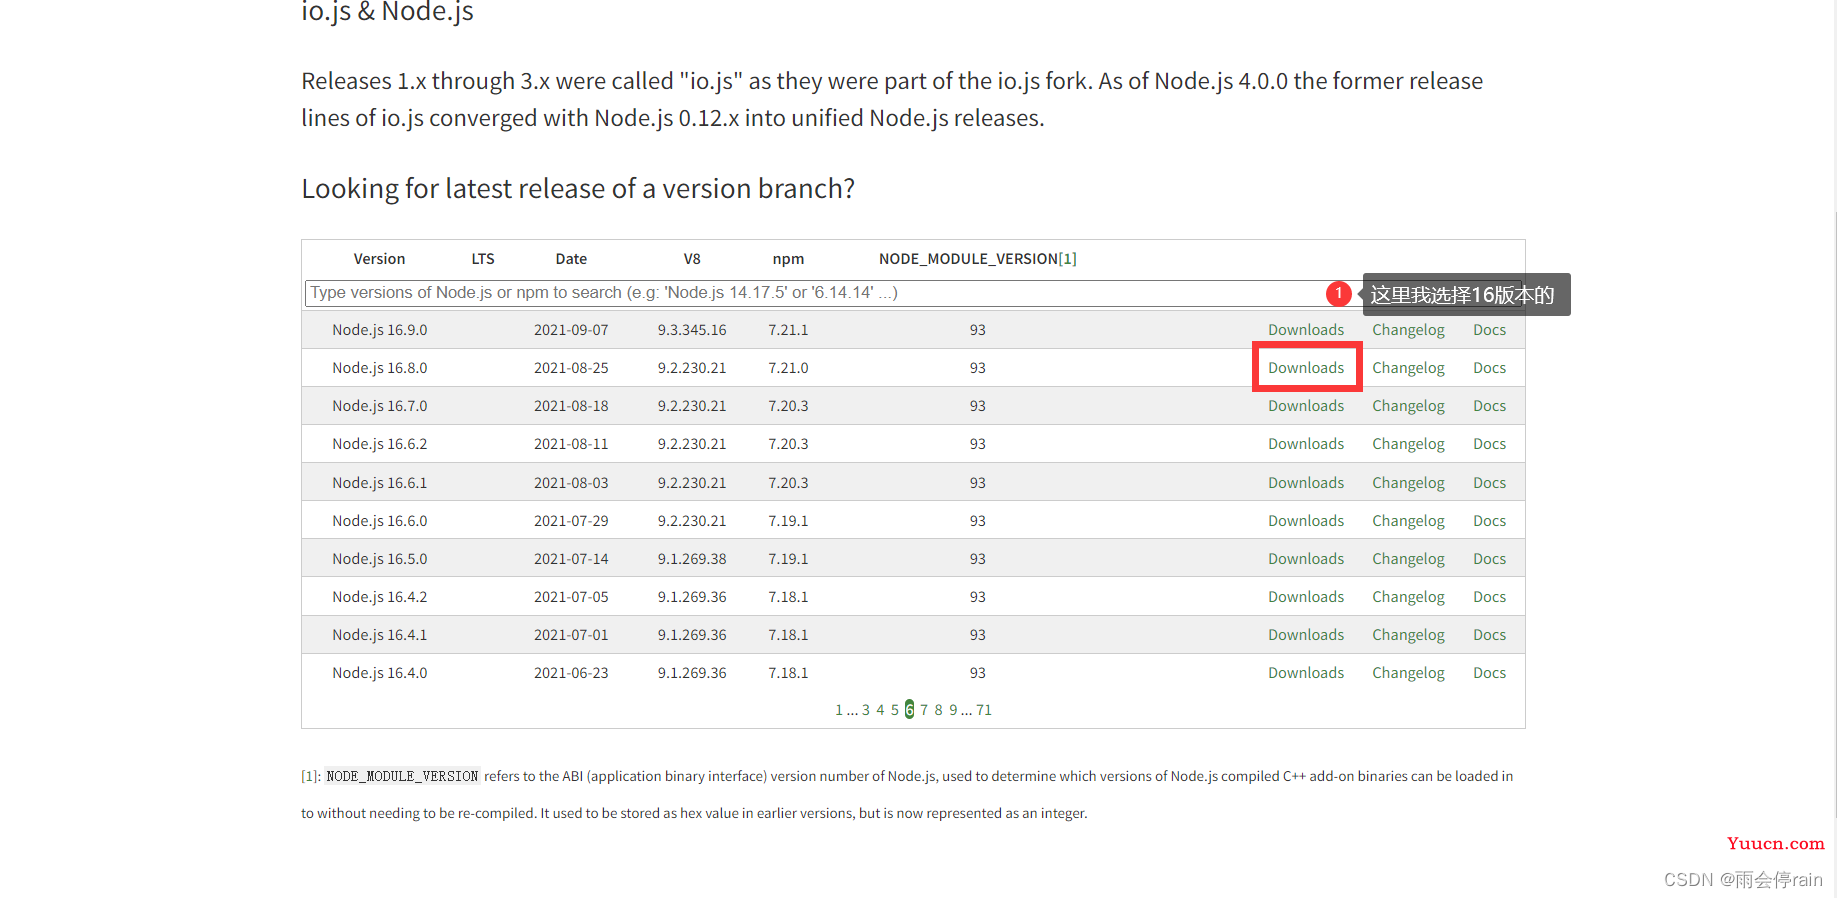
Task: View Changelog for Node.js 16.7.0
Action: pos(1408,406)
